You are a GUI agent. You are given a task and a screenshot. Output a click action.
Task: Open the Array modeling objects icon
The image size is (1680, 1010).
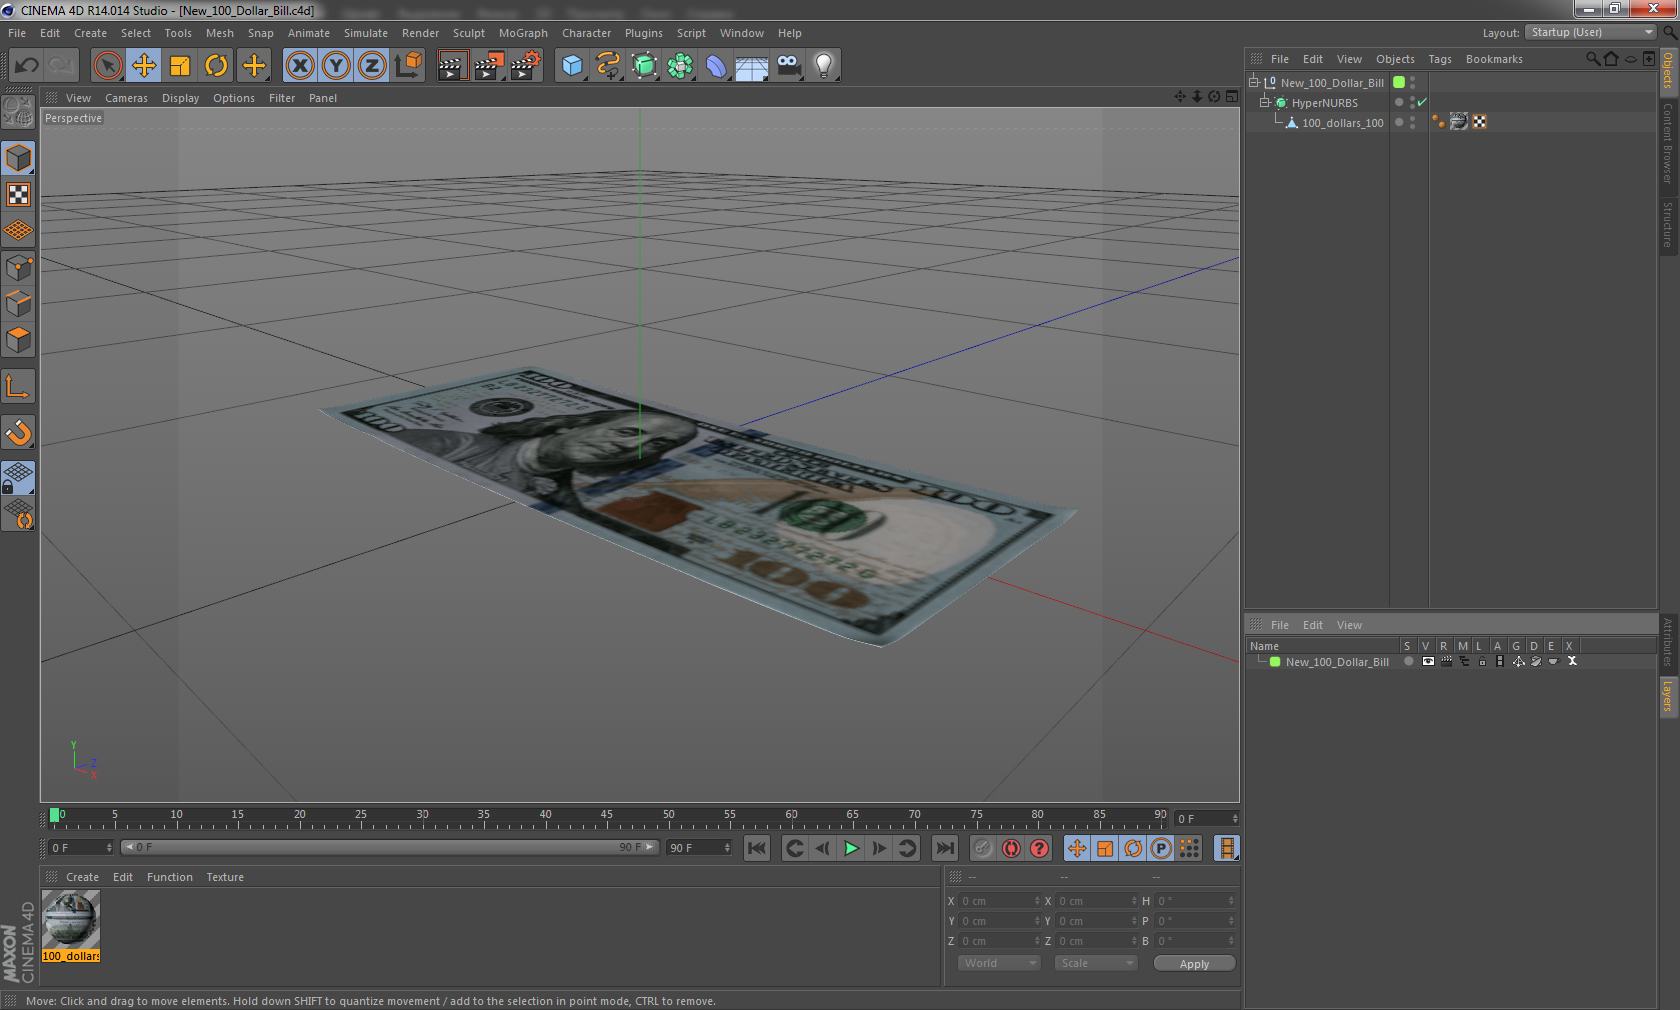coord(680,66)
